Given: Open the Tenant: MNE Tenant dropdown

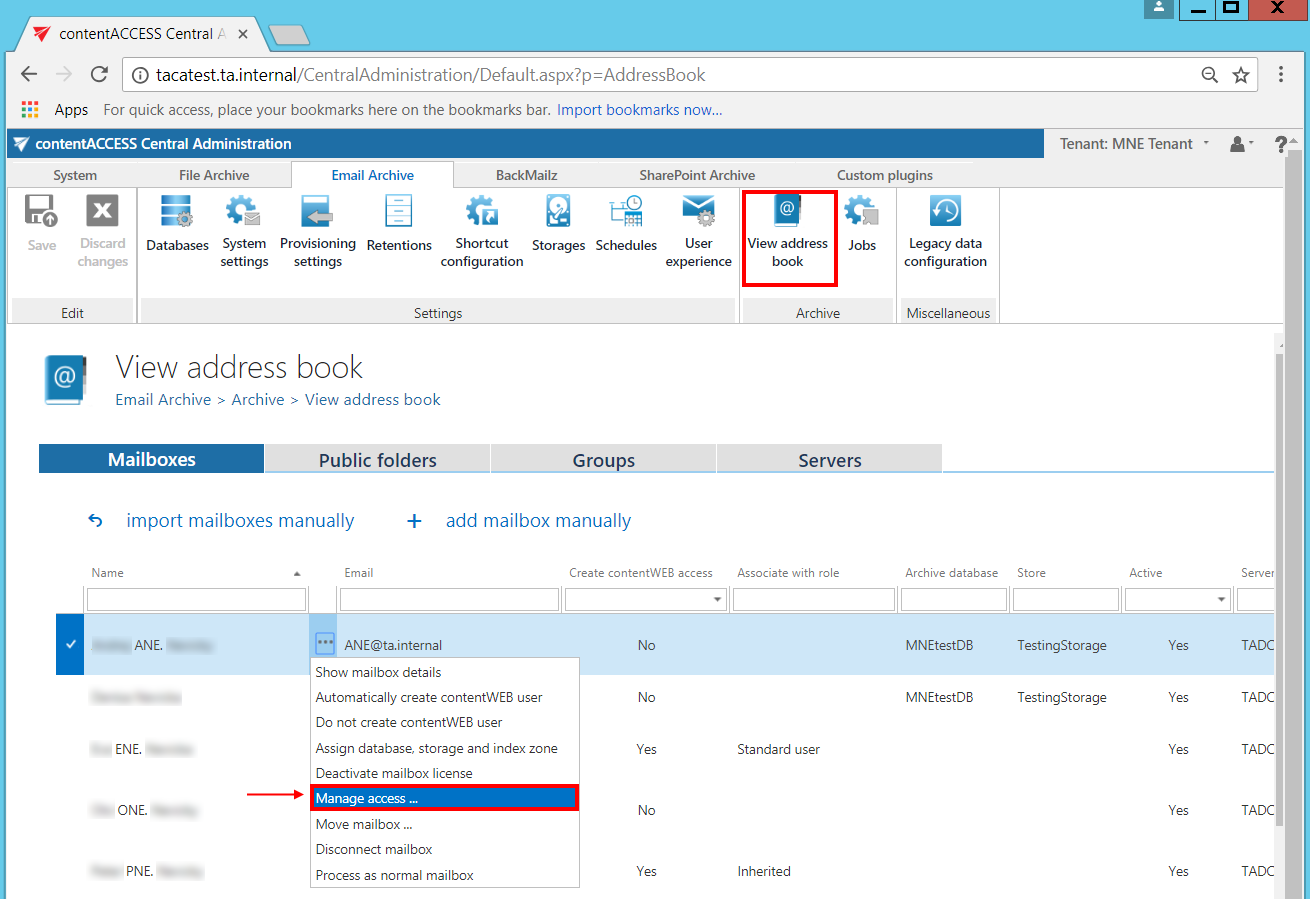Looking at the screenshot, I should click(x=1134, y=144).
